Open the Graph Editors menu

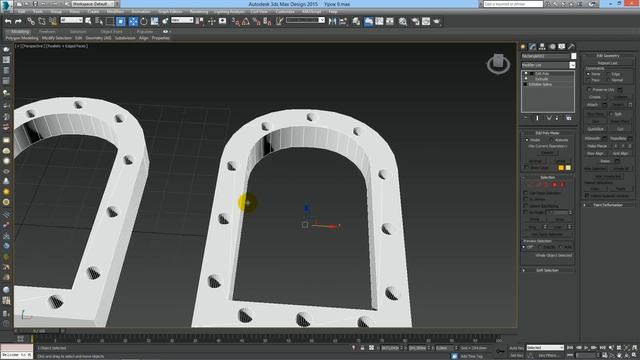coord(170,12)
